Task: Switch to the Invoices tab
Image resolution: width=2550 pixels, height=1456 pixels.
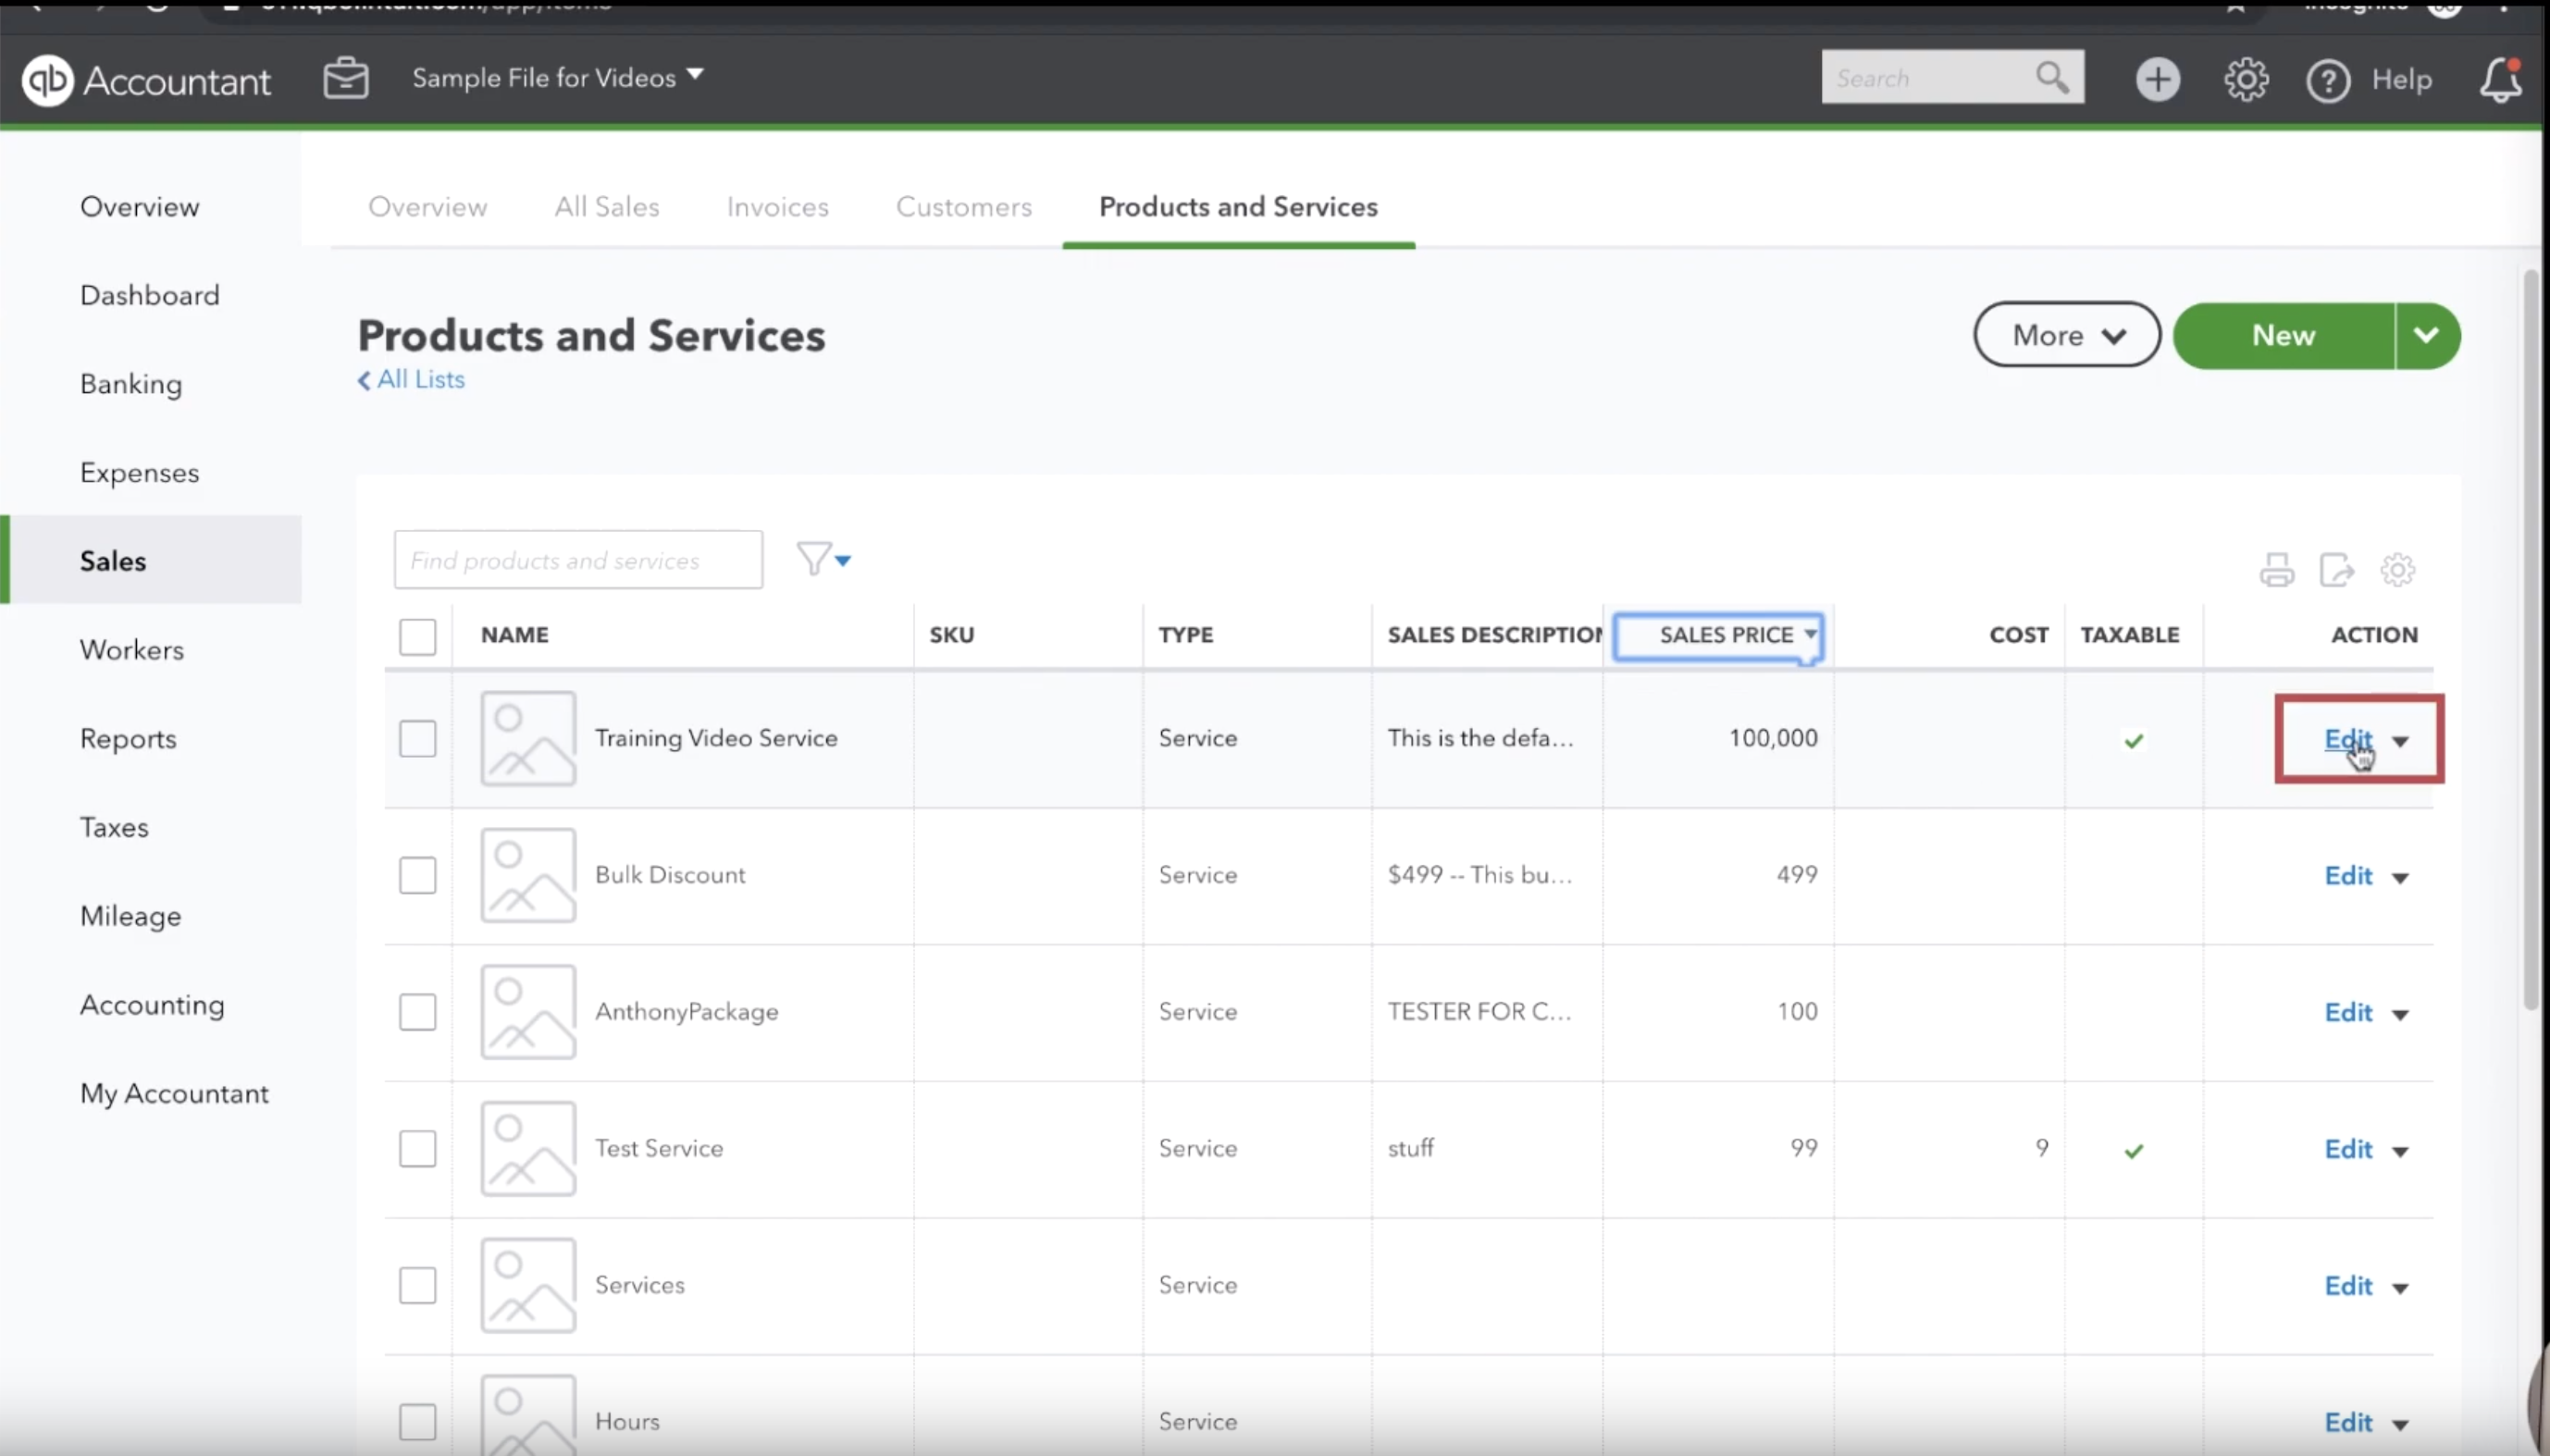Action: click(x=777, y=206)
